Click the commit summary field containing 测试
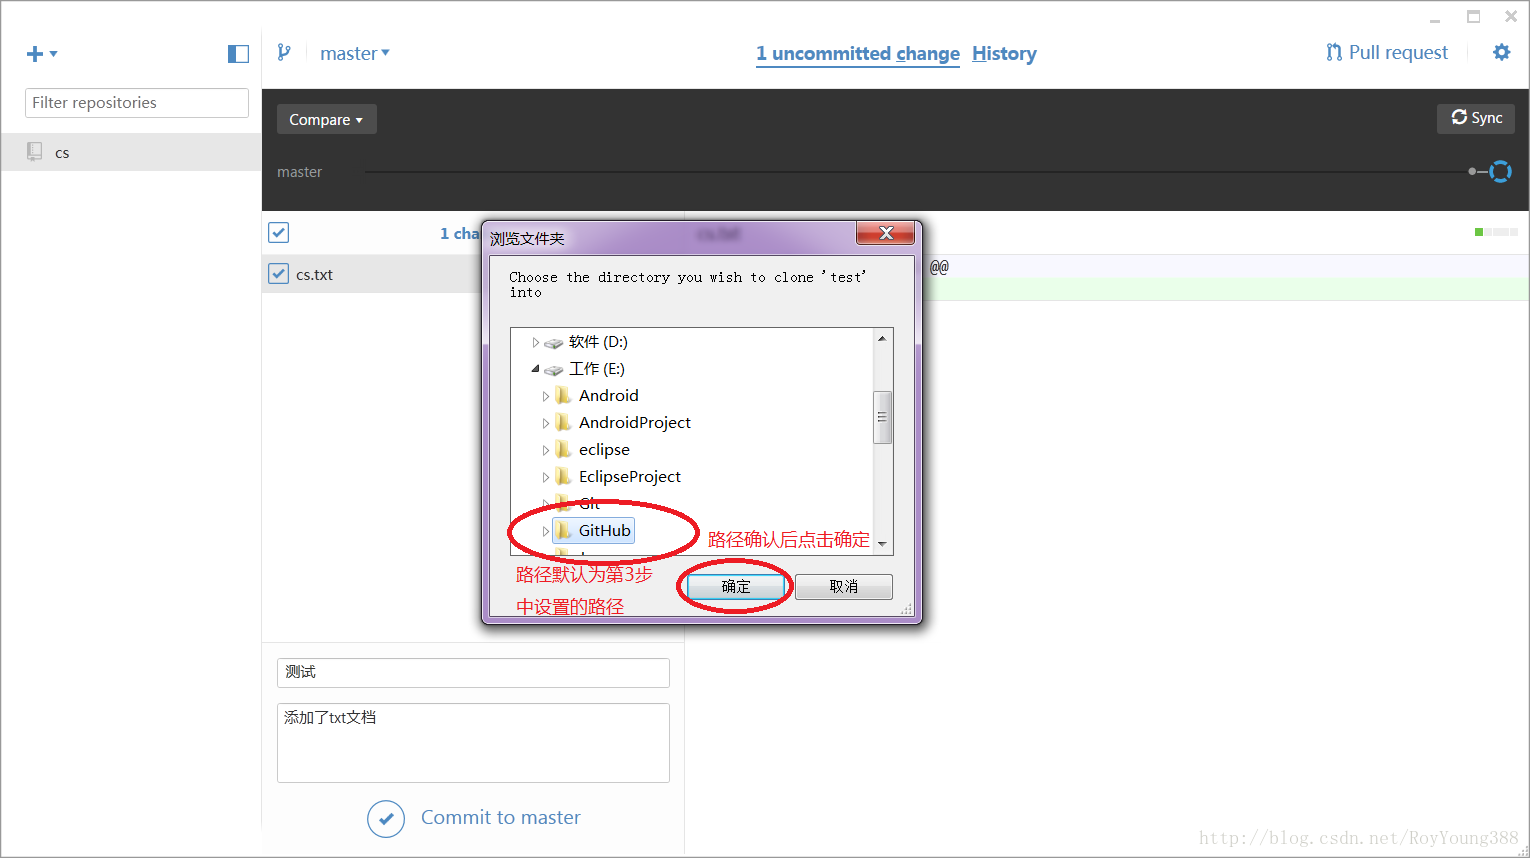 click(x=473, y=673)
